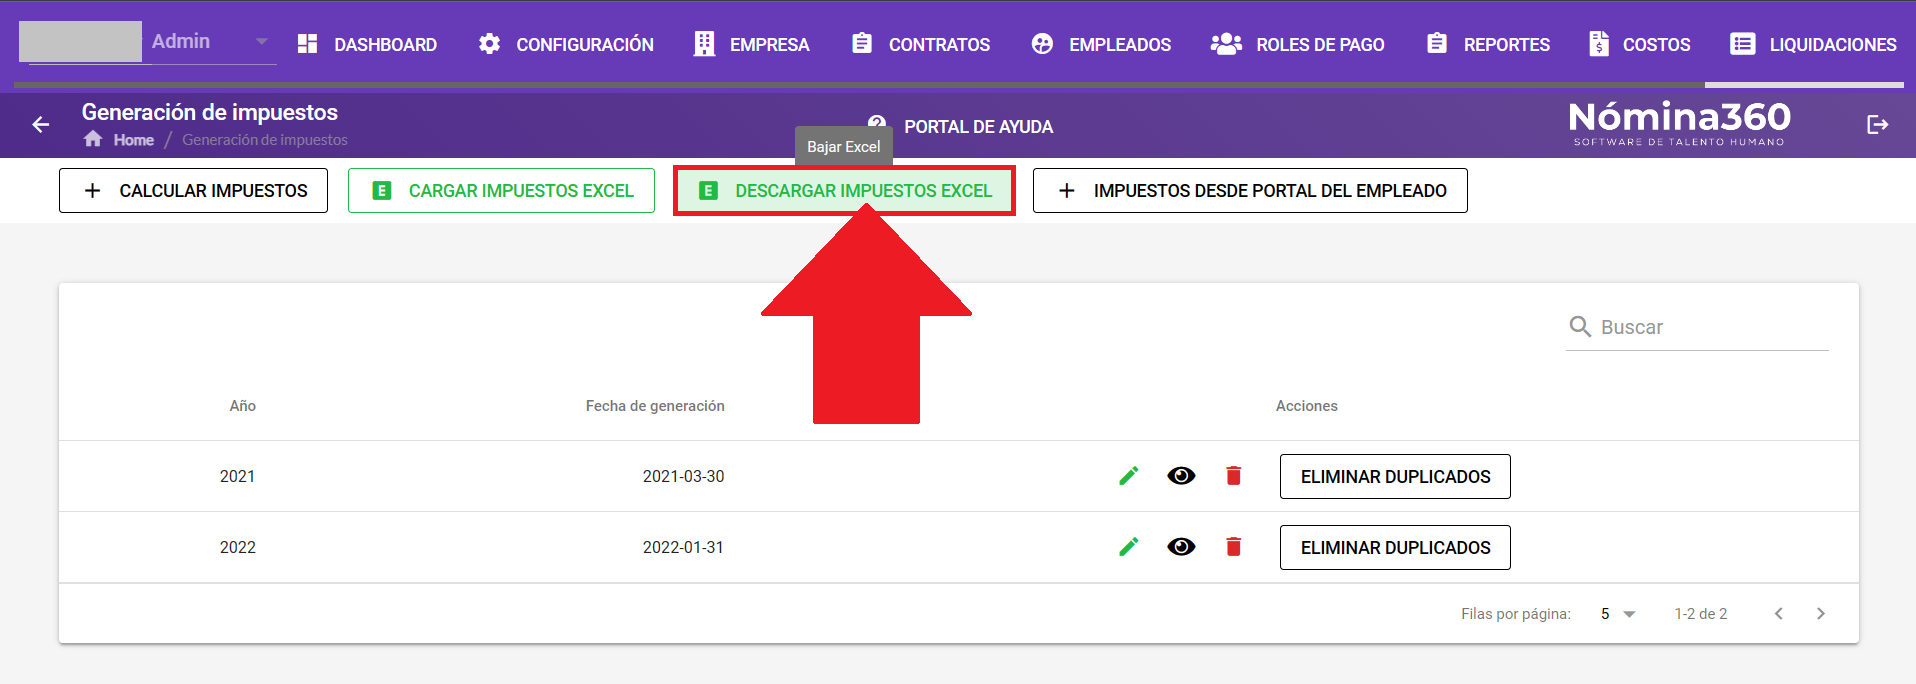Edit the 2022 tax row
Viewport: 1916px width, 684px height.
(1129, 547)
